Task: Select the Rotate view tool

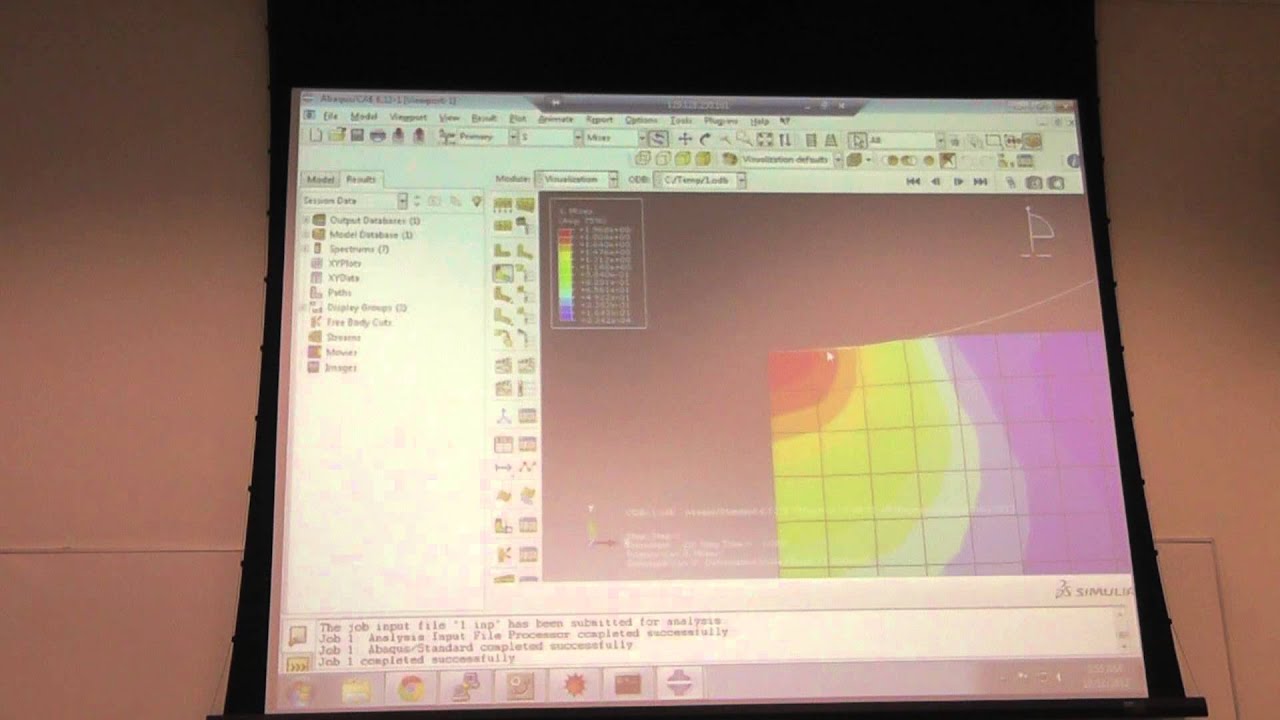Action: (705, 140)
